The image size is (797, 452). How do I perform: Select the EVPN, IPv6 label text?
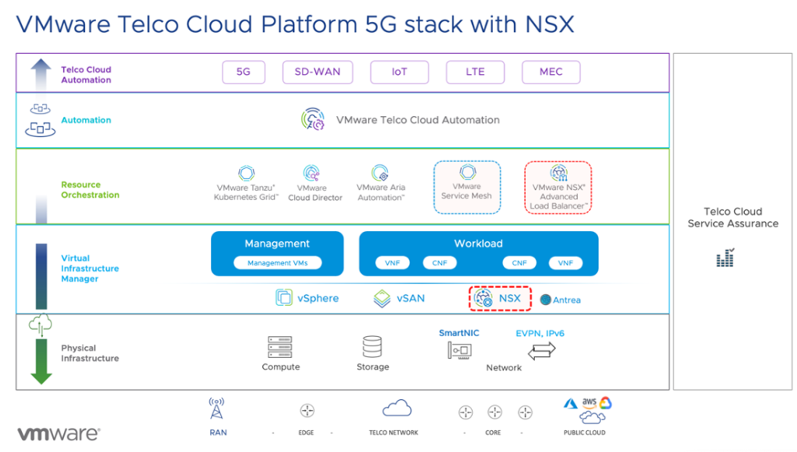540,334
